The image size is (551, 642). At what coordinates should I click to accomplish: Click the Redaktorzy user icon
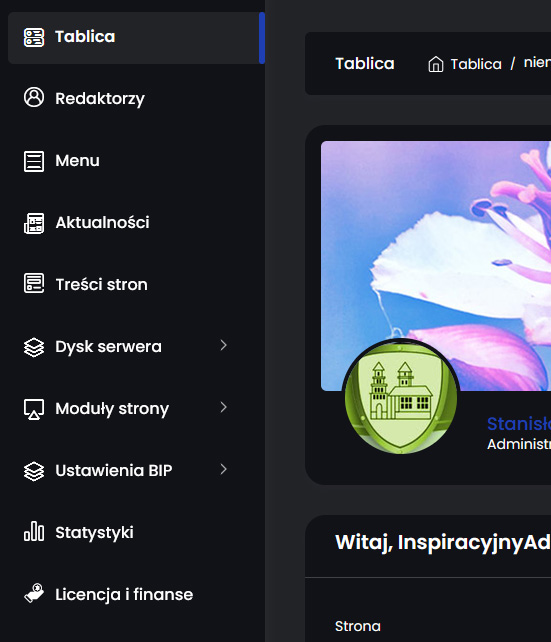tap(34, 97)
